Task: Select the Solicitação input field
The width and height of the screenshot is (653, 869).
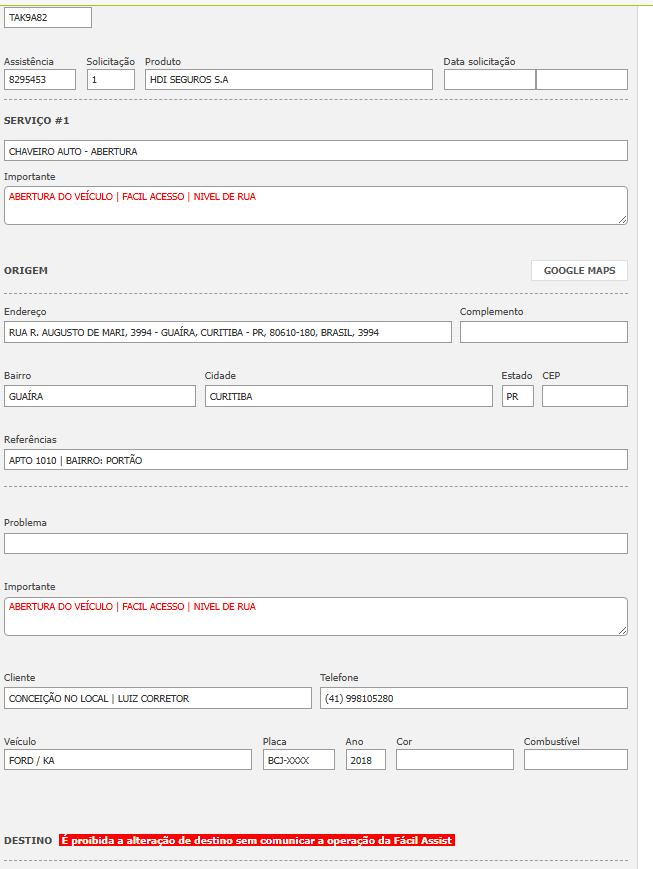Action: pyautogui.click(x=110, y=80)
